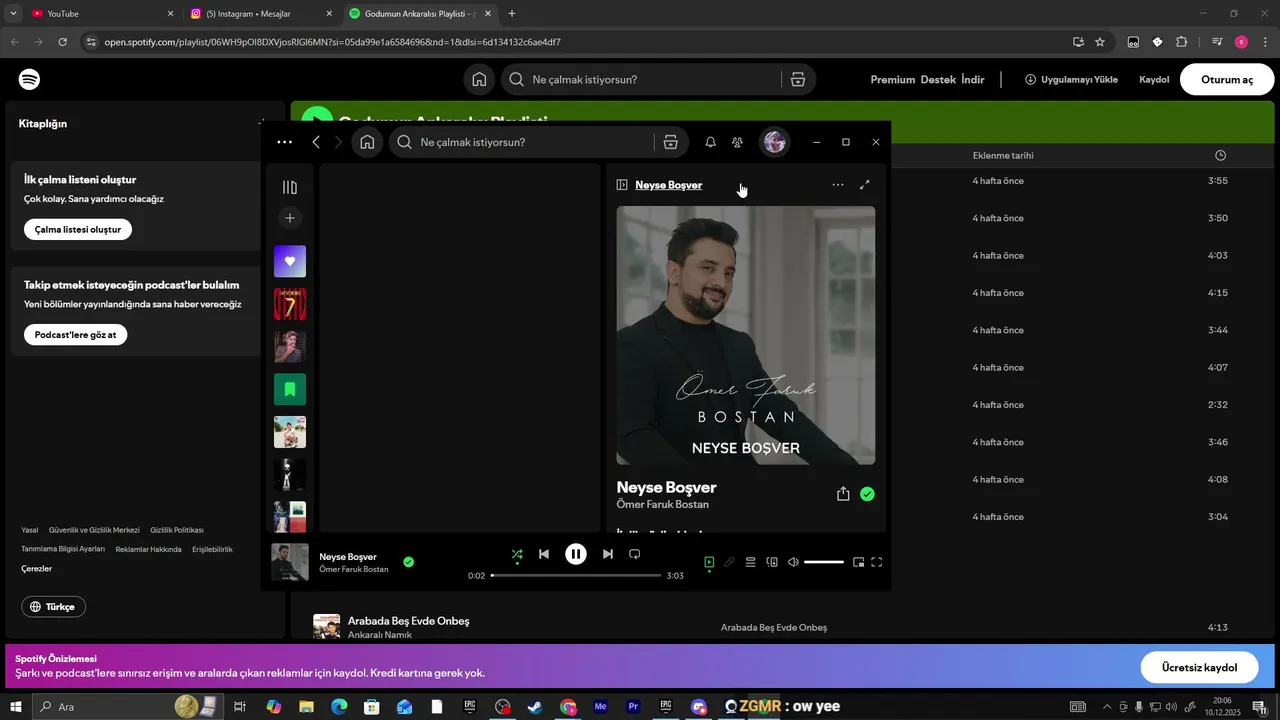The height and width of the screenshot is (720, 1280).
Task: Open the profile avatar menu
Action: [x=774, y=142]
